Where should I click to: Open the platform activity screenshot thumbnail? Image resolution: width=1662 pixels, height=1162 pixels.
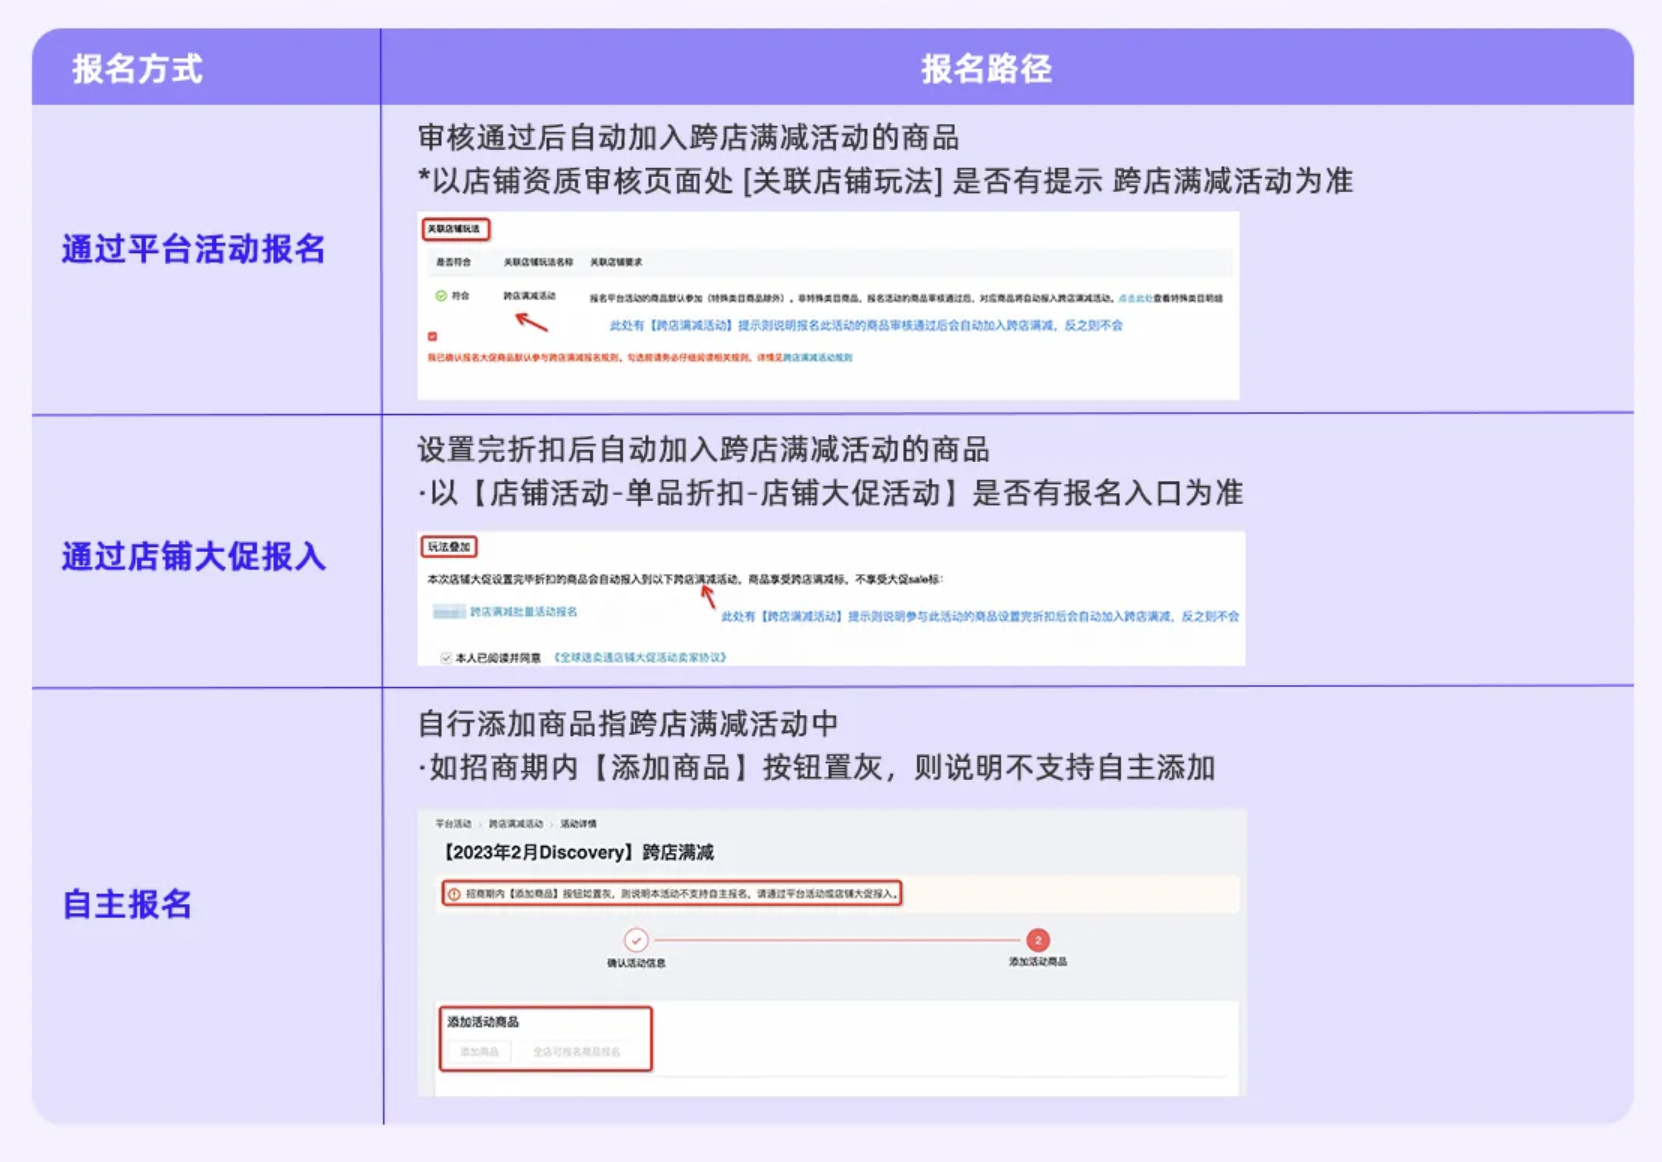[828, 305]
